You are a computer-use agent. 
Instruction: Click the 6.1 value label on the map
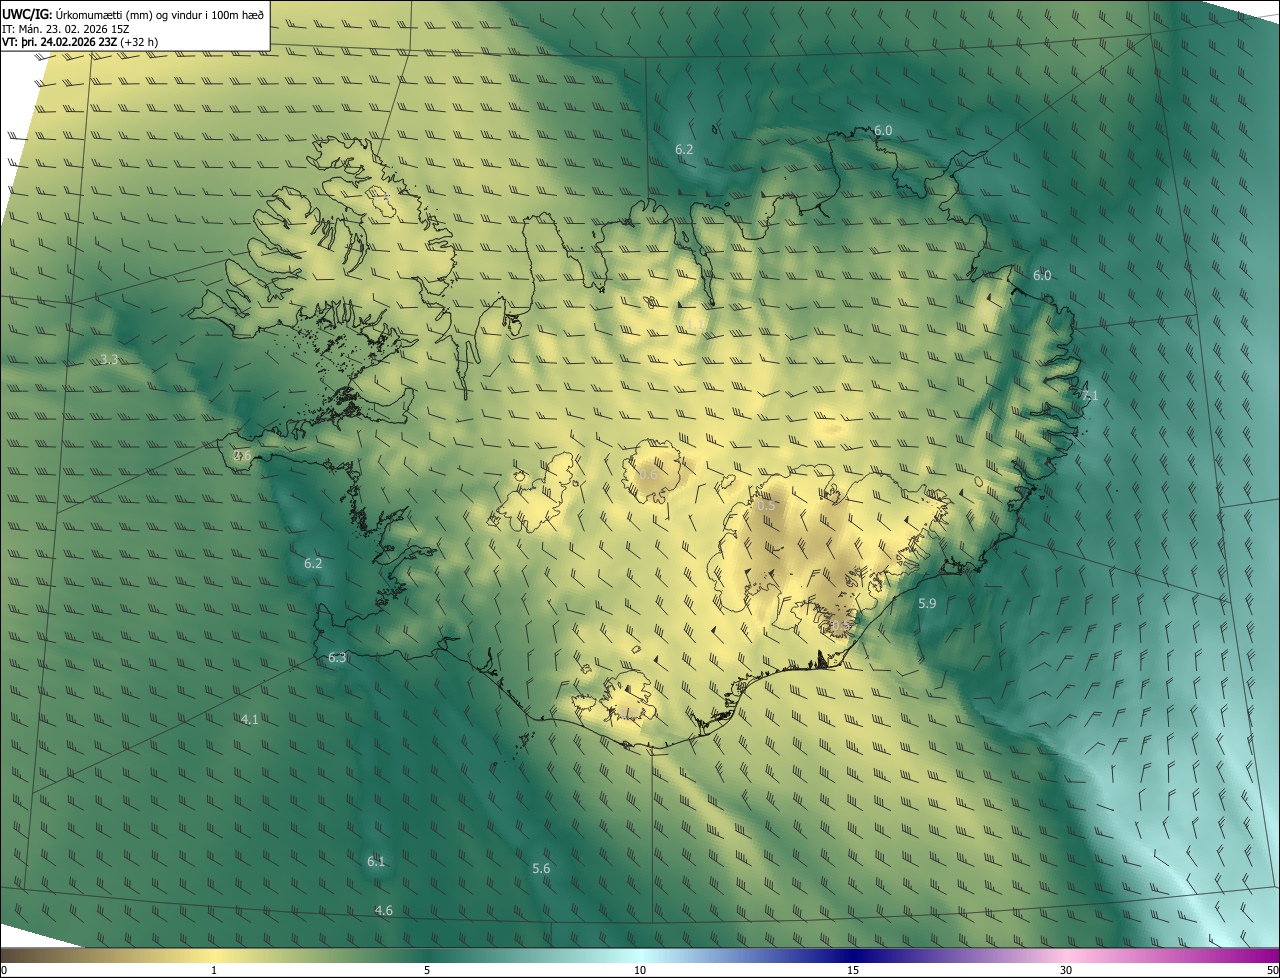(x=376, y=862)
